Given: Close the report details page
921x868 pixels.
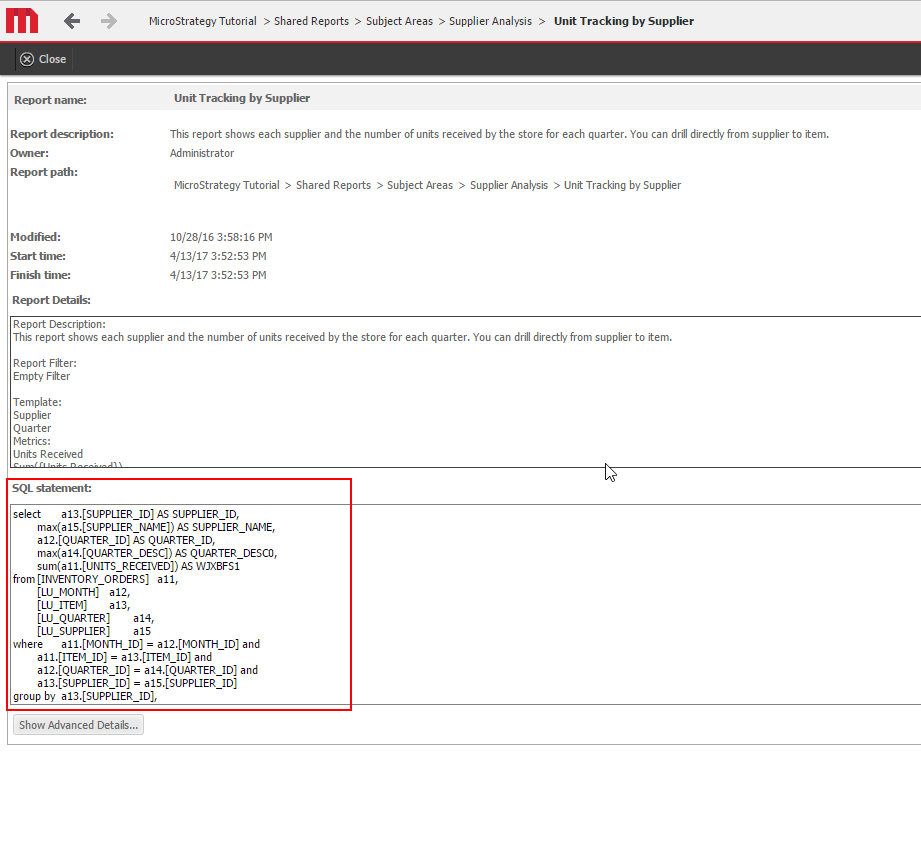Looking at the screenshot, I should (x=43, y=59).
